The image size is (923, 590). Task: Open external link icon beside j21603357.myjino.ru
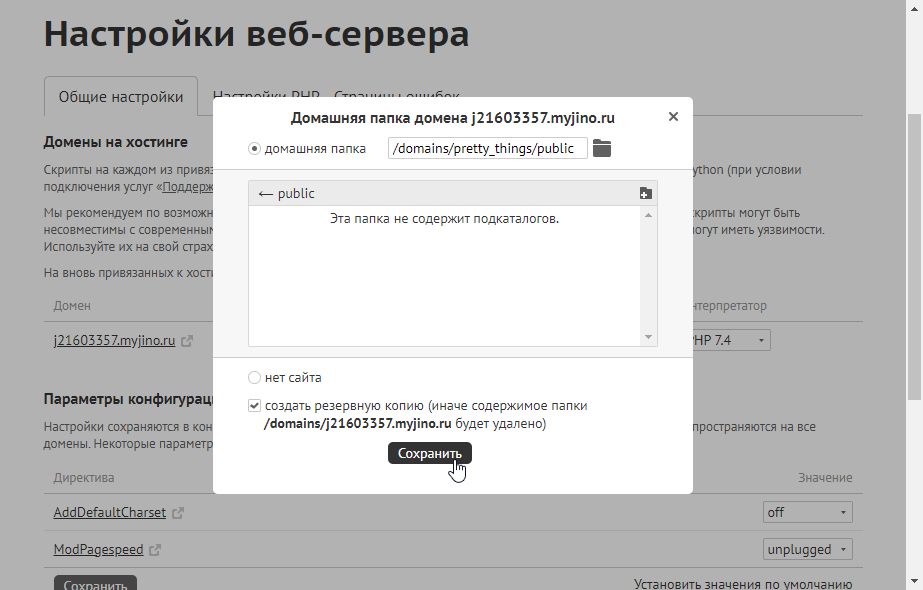(187, 341)
